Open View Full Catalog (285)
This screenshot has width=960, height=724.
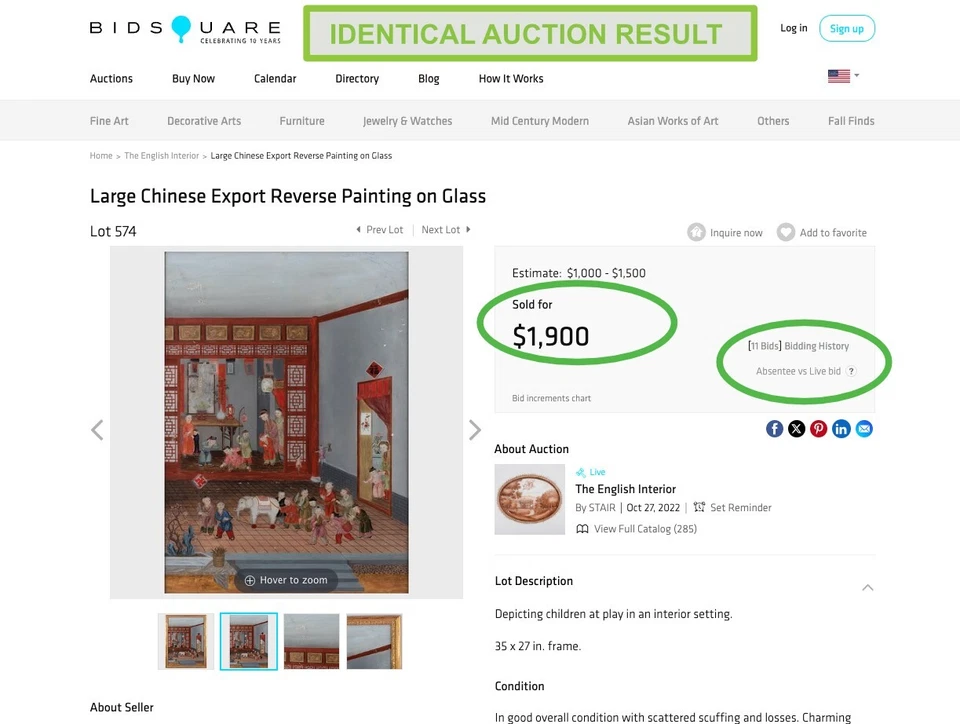(644, 529)
